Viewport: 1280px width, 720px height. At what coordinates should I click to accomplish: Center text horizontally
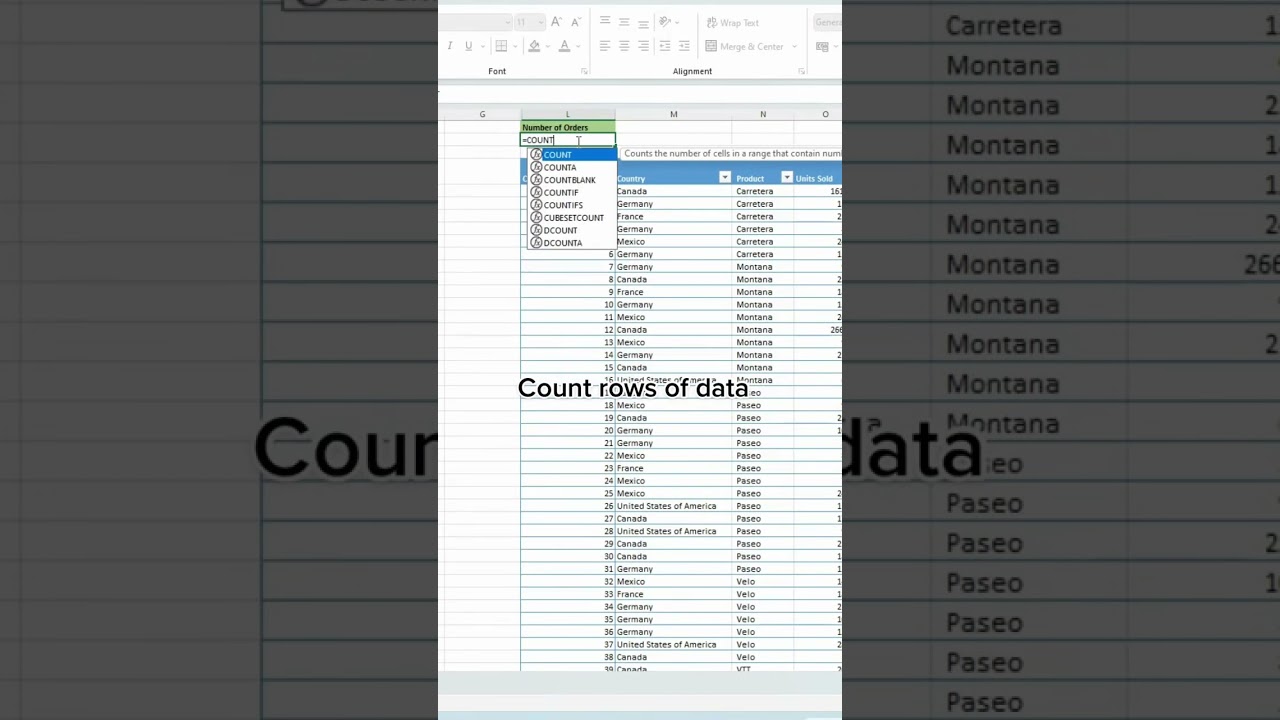click(x=624, y=46)
